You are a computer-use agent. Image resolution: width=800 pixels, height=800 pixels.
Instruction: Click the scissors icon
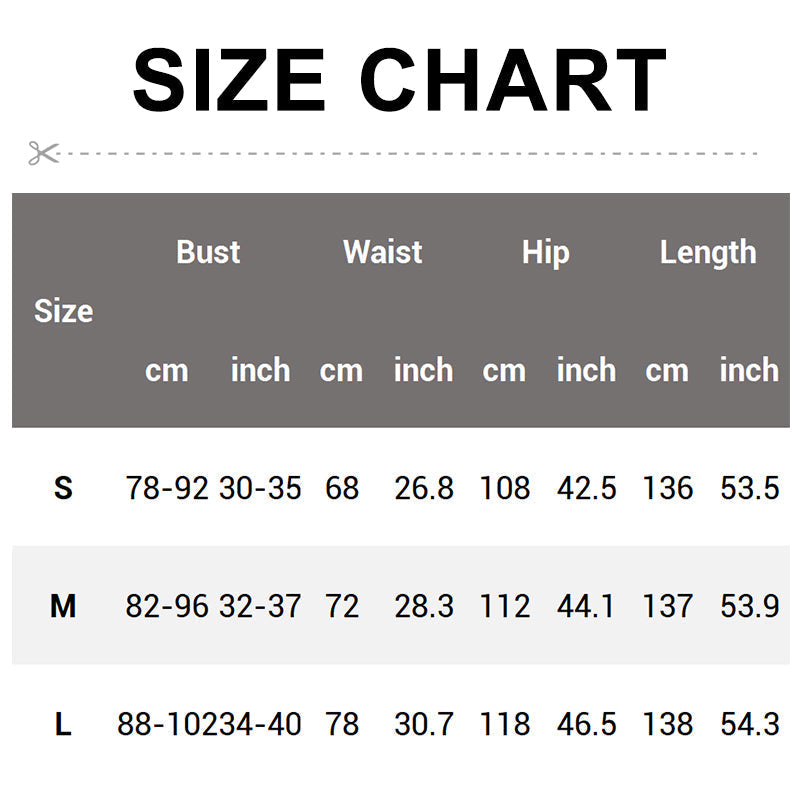pos(43,153)
